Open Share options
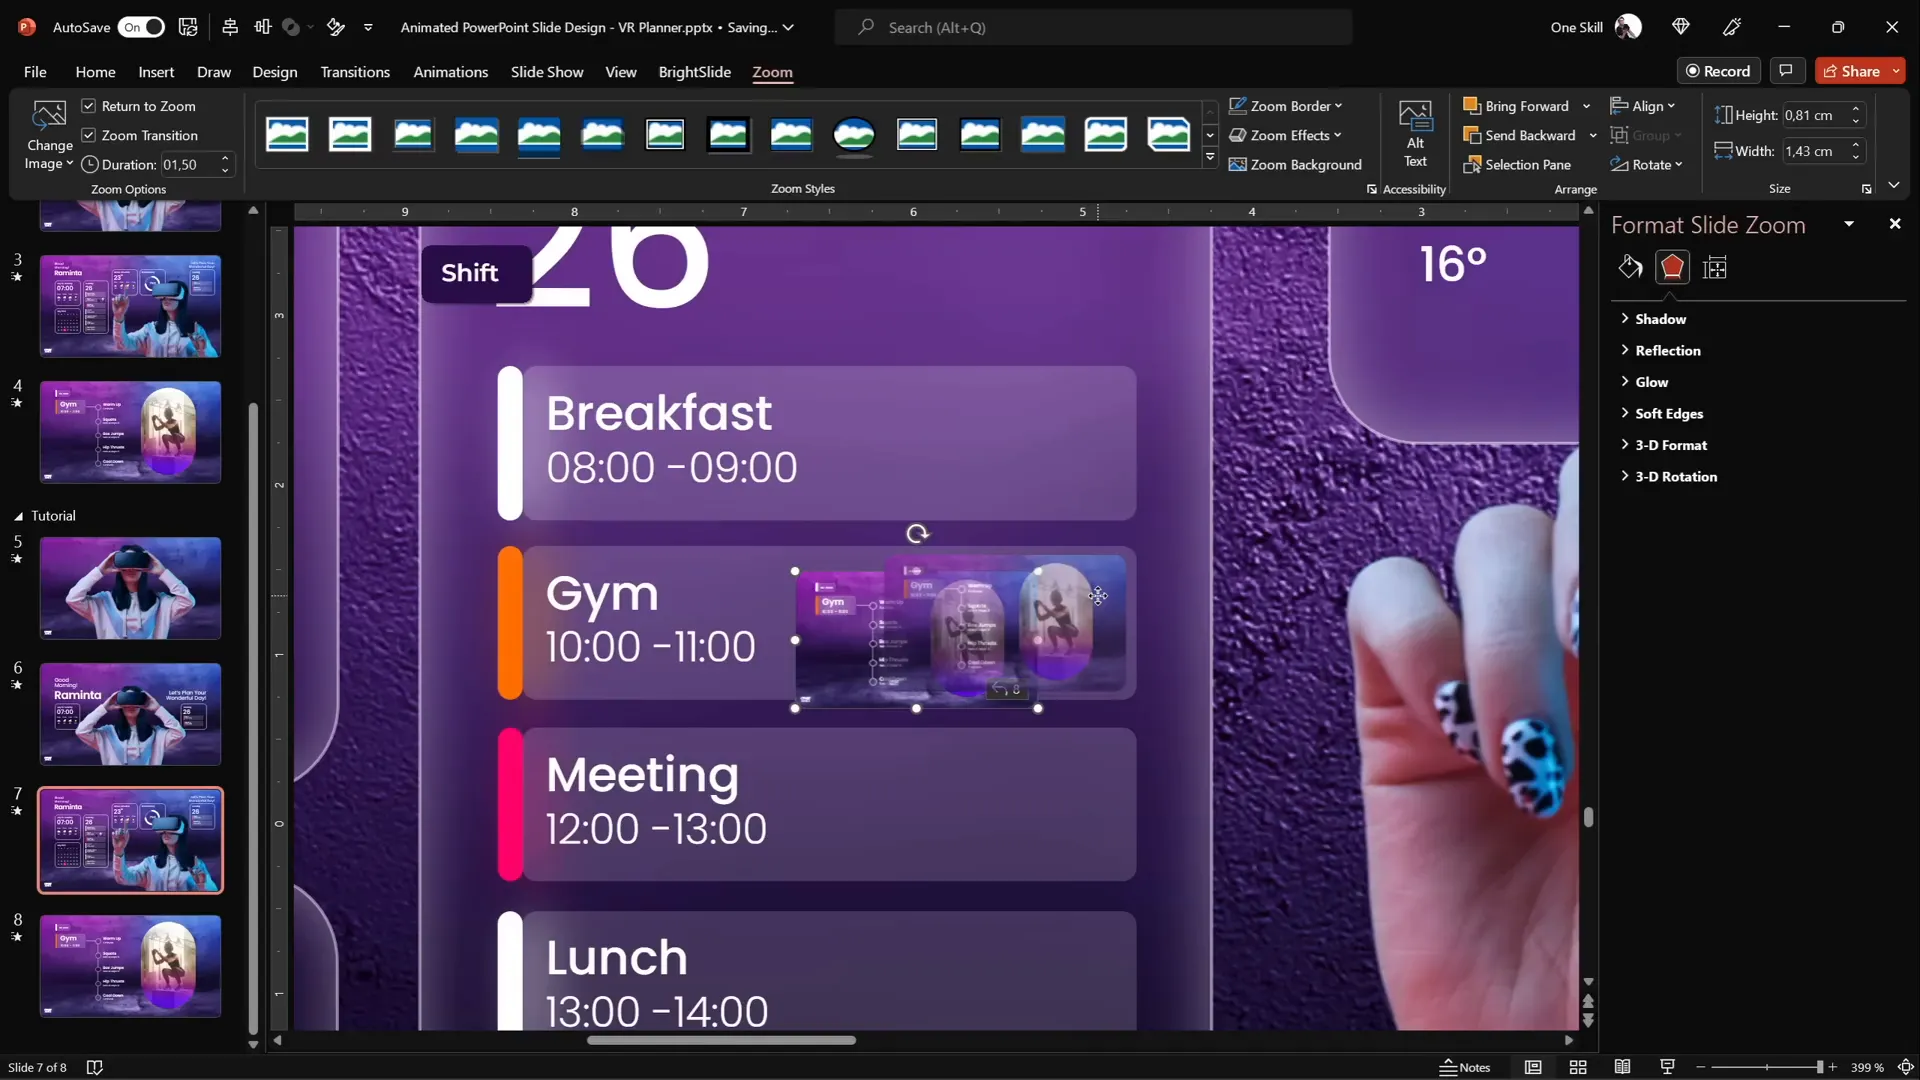Viewport: 1920px width, 1080px height. pyautogui.click(x=1860, y=70)
